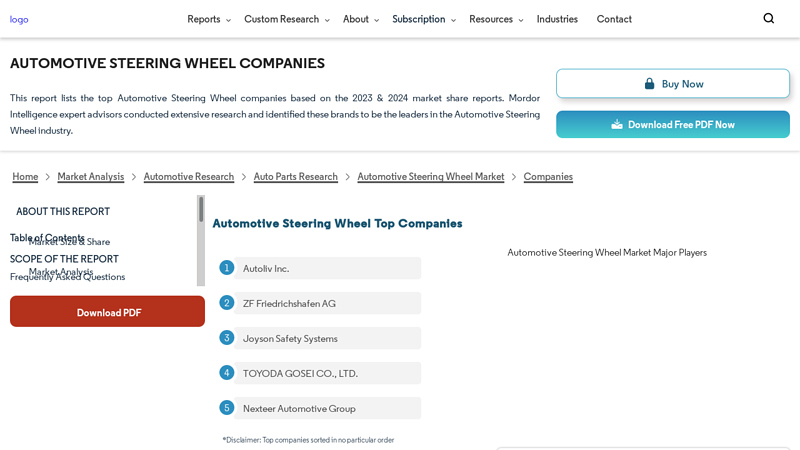Viewport: 800px width, 450px height.
Task: Click the sidebar scrollbar thumb
Action: tap(201, 209)
